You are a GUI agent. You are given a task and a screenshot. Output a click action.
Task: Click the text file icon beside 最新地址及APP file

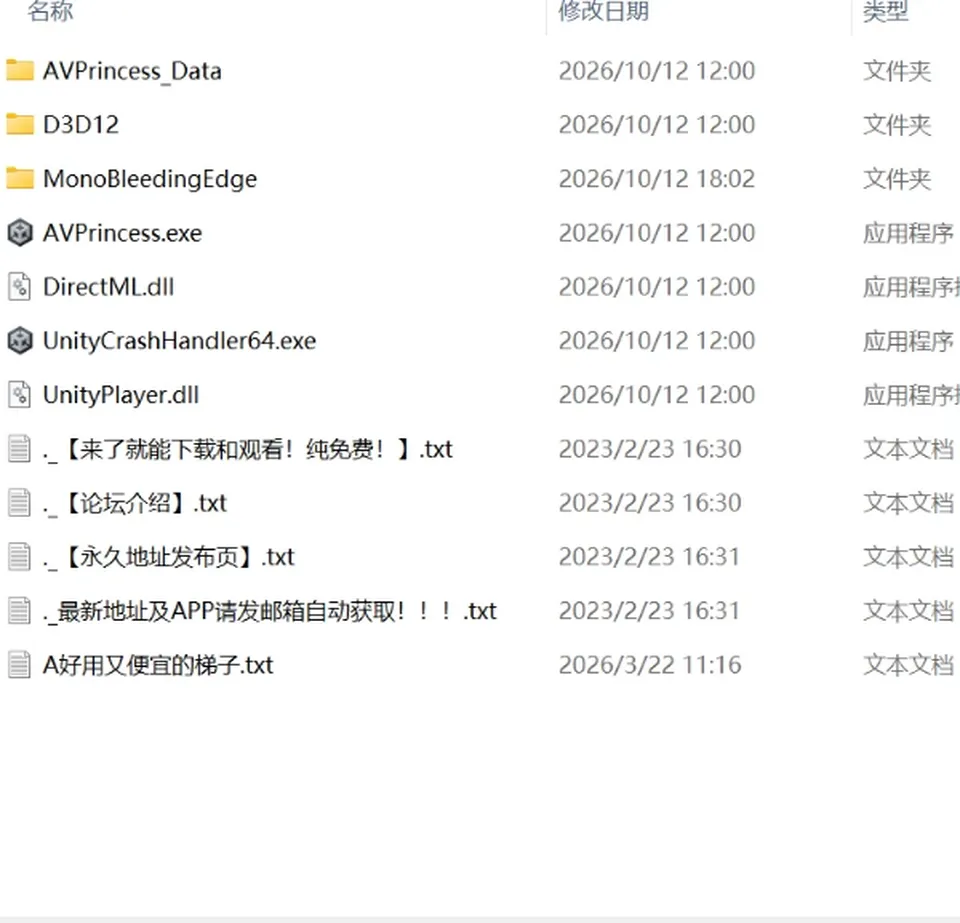pyautogui.click(x=20, y=611)
